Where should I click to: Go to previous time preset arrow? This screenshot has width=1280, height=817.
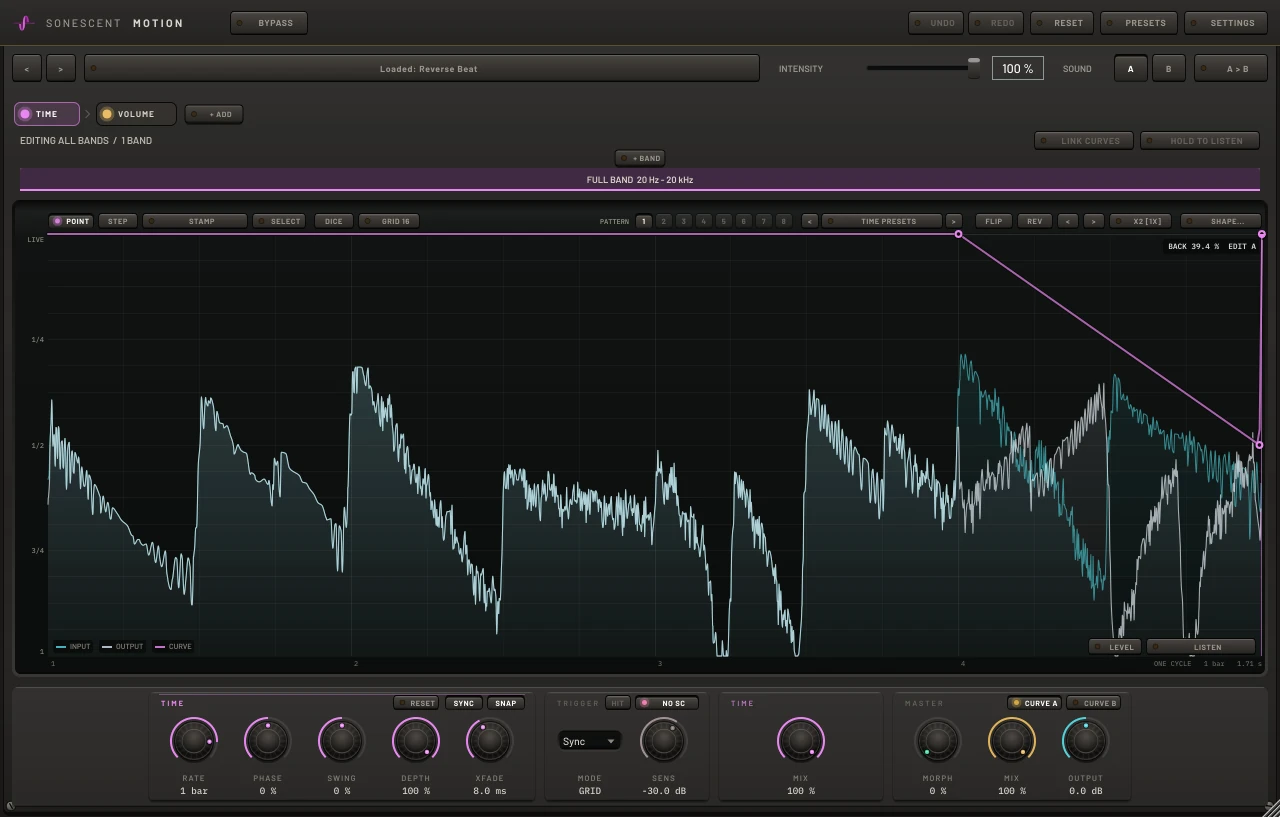(810, 221)
